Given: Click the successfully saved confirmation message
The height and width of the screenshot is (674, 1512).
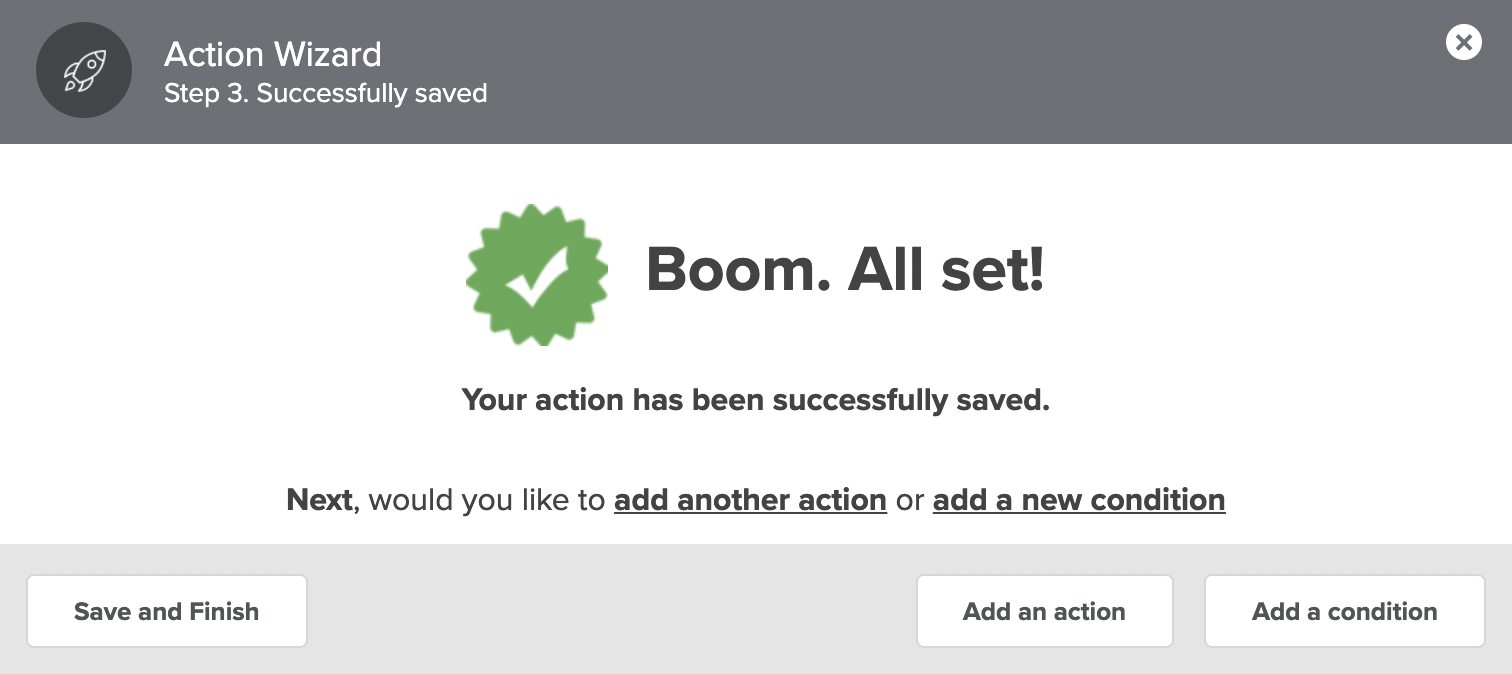Looking at the screenshot, I should [x=756, y=400].
